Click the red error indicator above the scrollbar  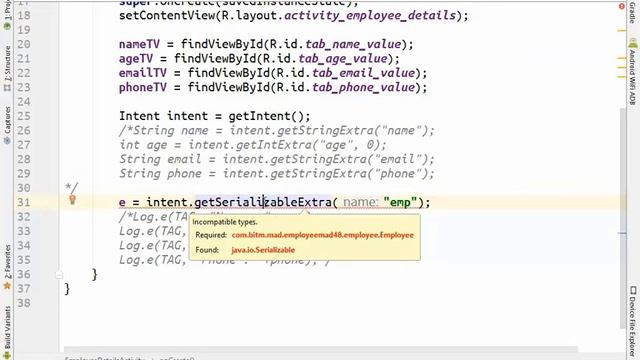pos(622,6)
